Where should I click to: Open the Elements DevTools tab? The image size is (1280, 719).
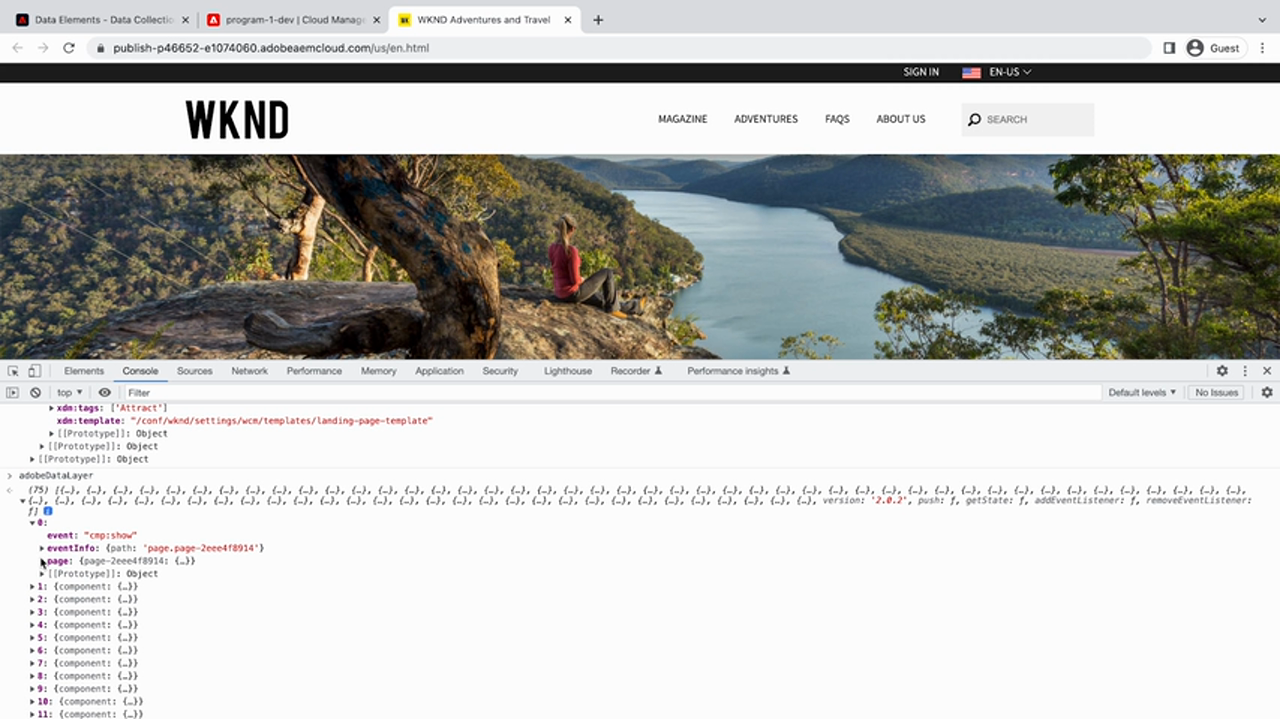coord(84,371)
